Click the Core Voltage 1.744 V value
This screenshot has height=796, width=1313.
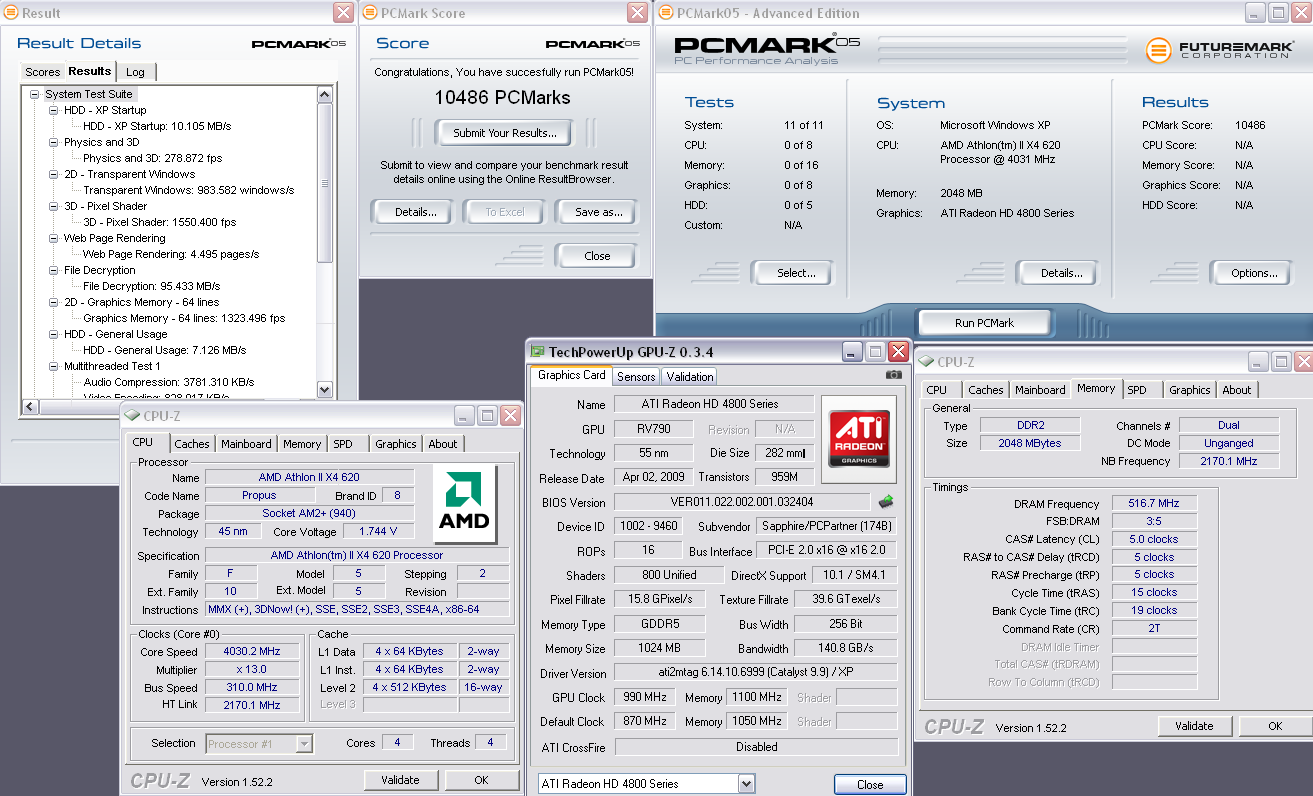click(x=378, y=531)
